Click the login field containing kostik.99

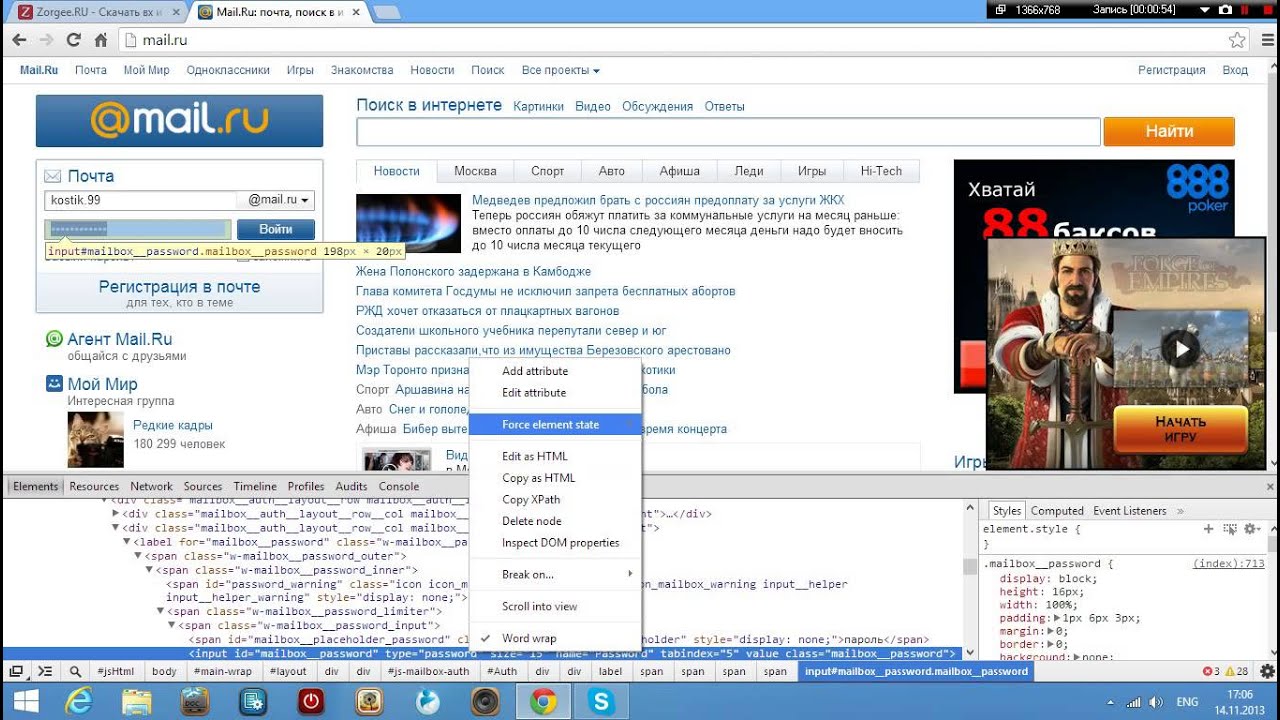point(141,200)
